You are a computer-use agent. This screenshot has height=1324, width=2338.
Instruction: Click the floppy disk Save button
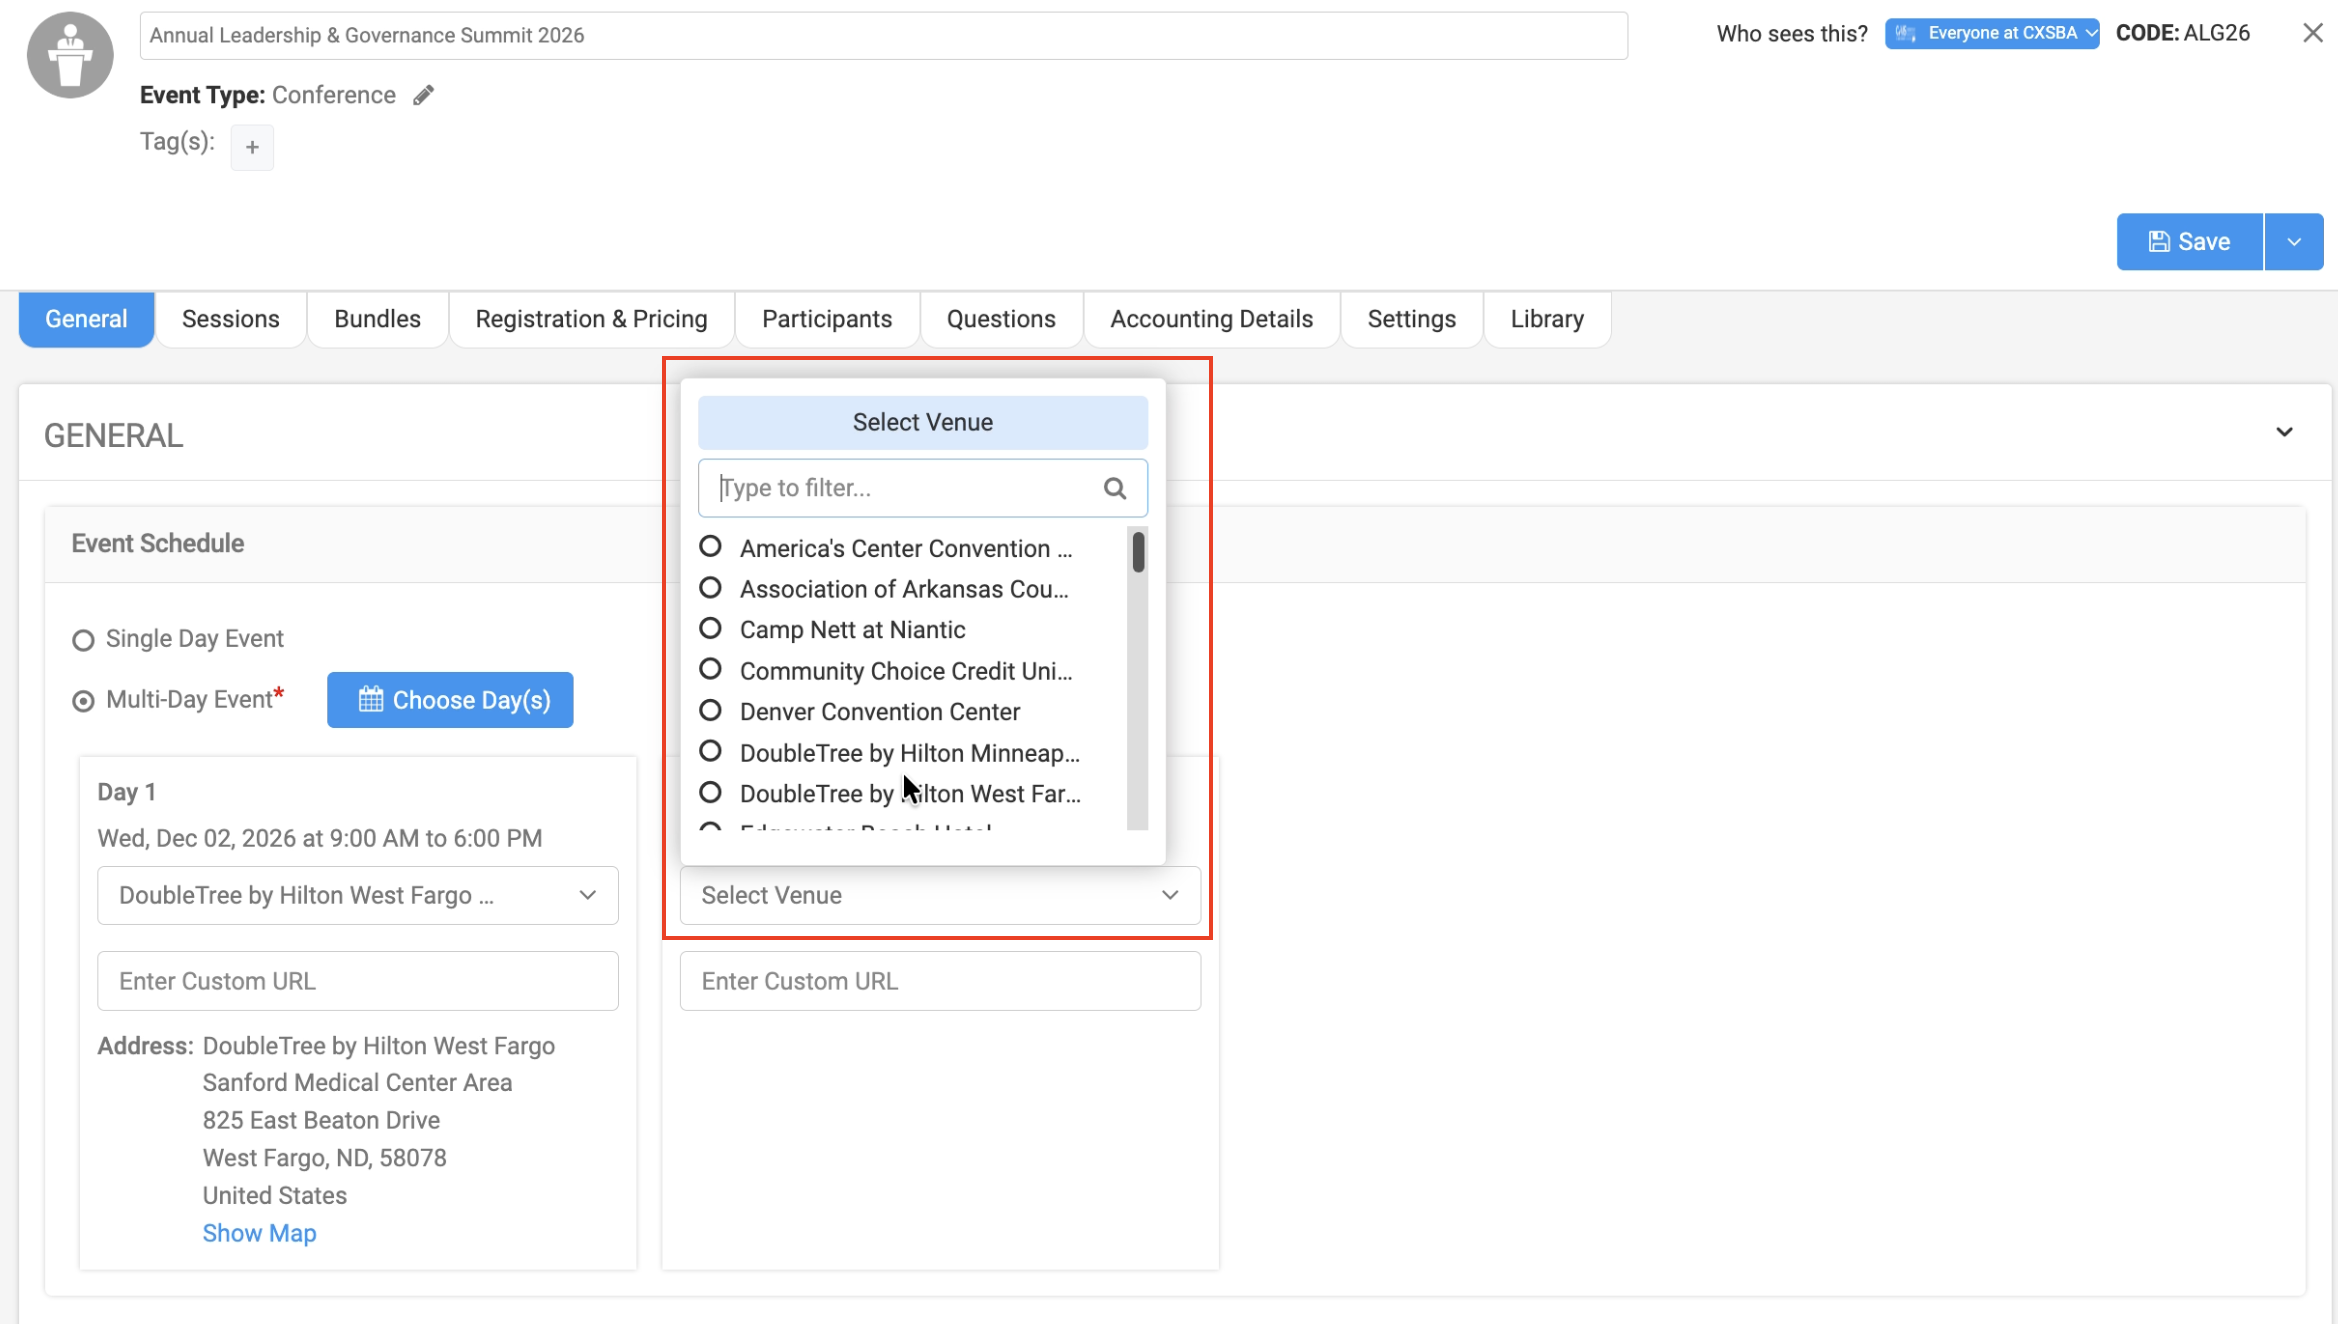(x=2189, y=242)
